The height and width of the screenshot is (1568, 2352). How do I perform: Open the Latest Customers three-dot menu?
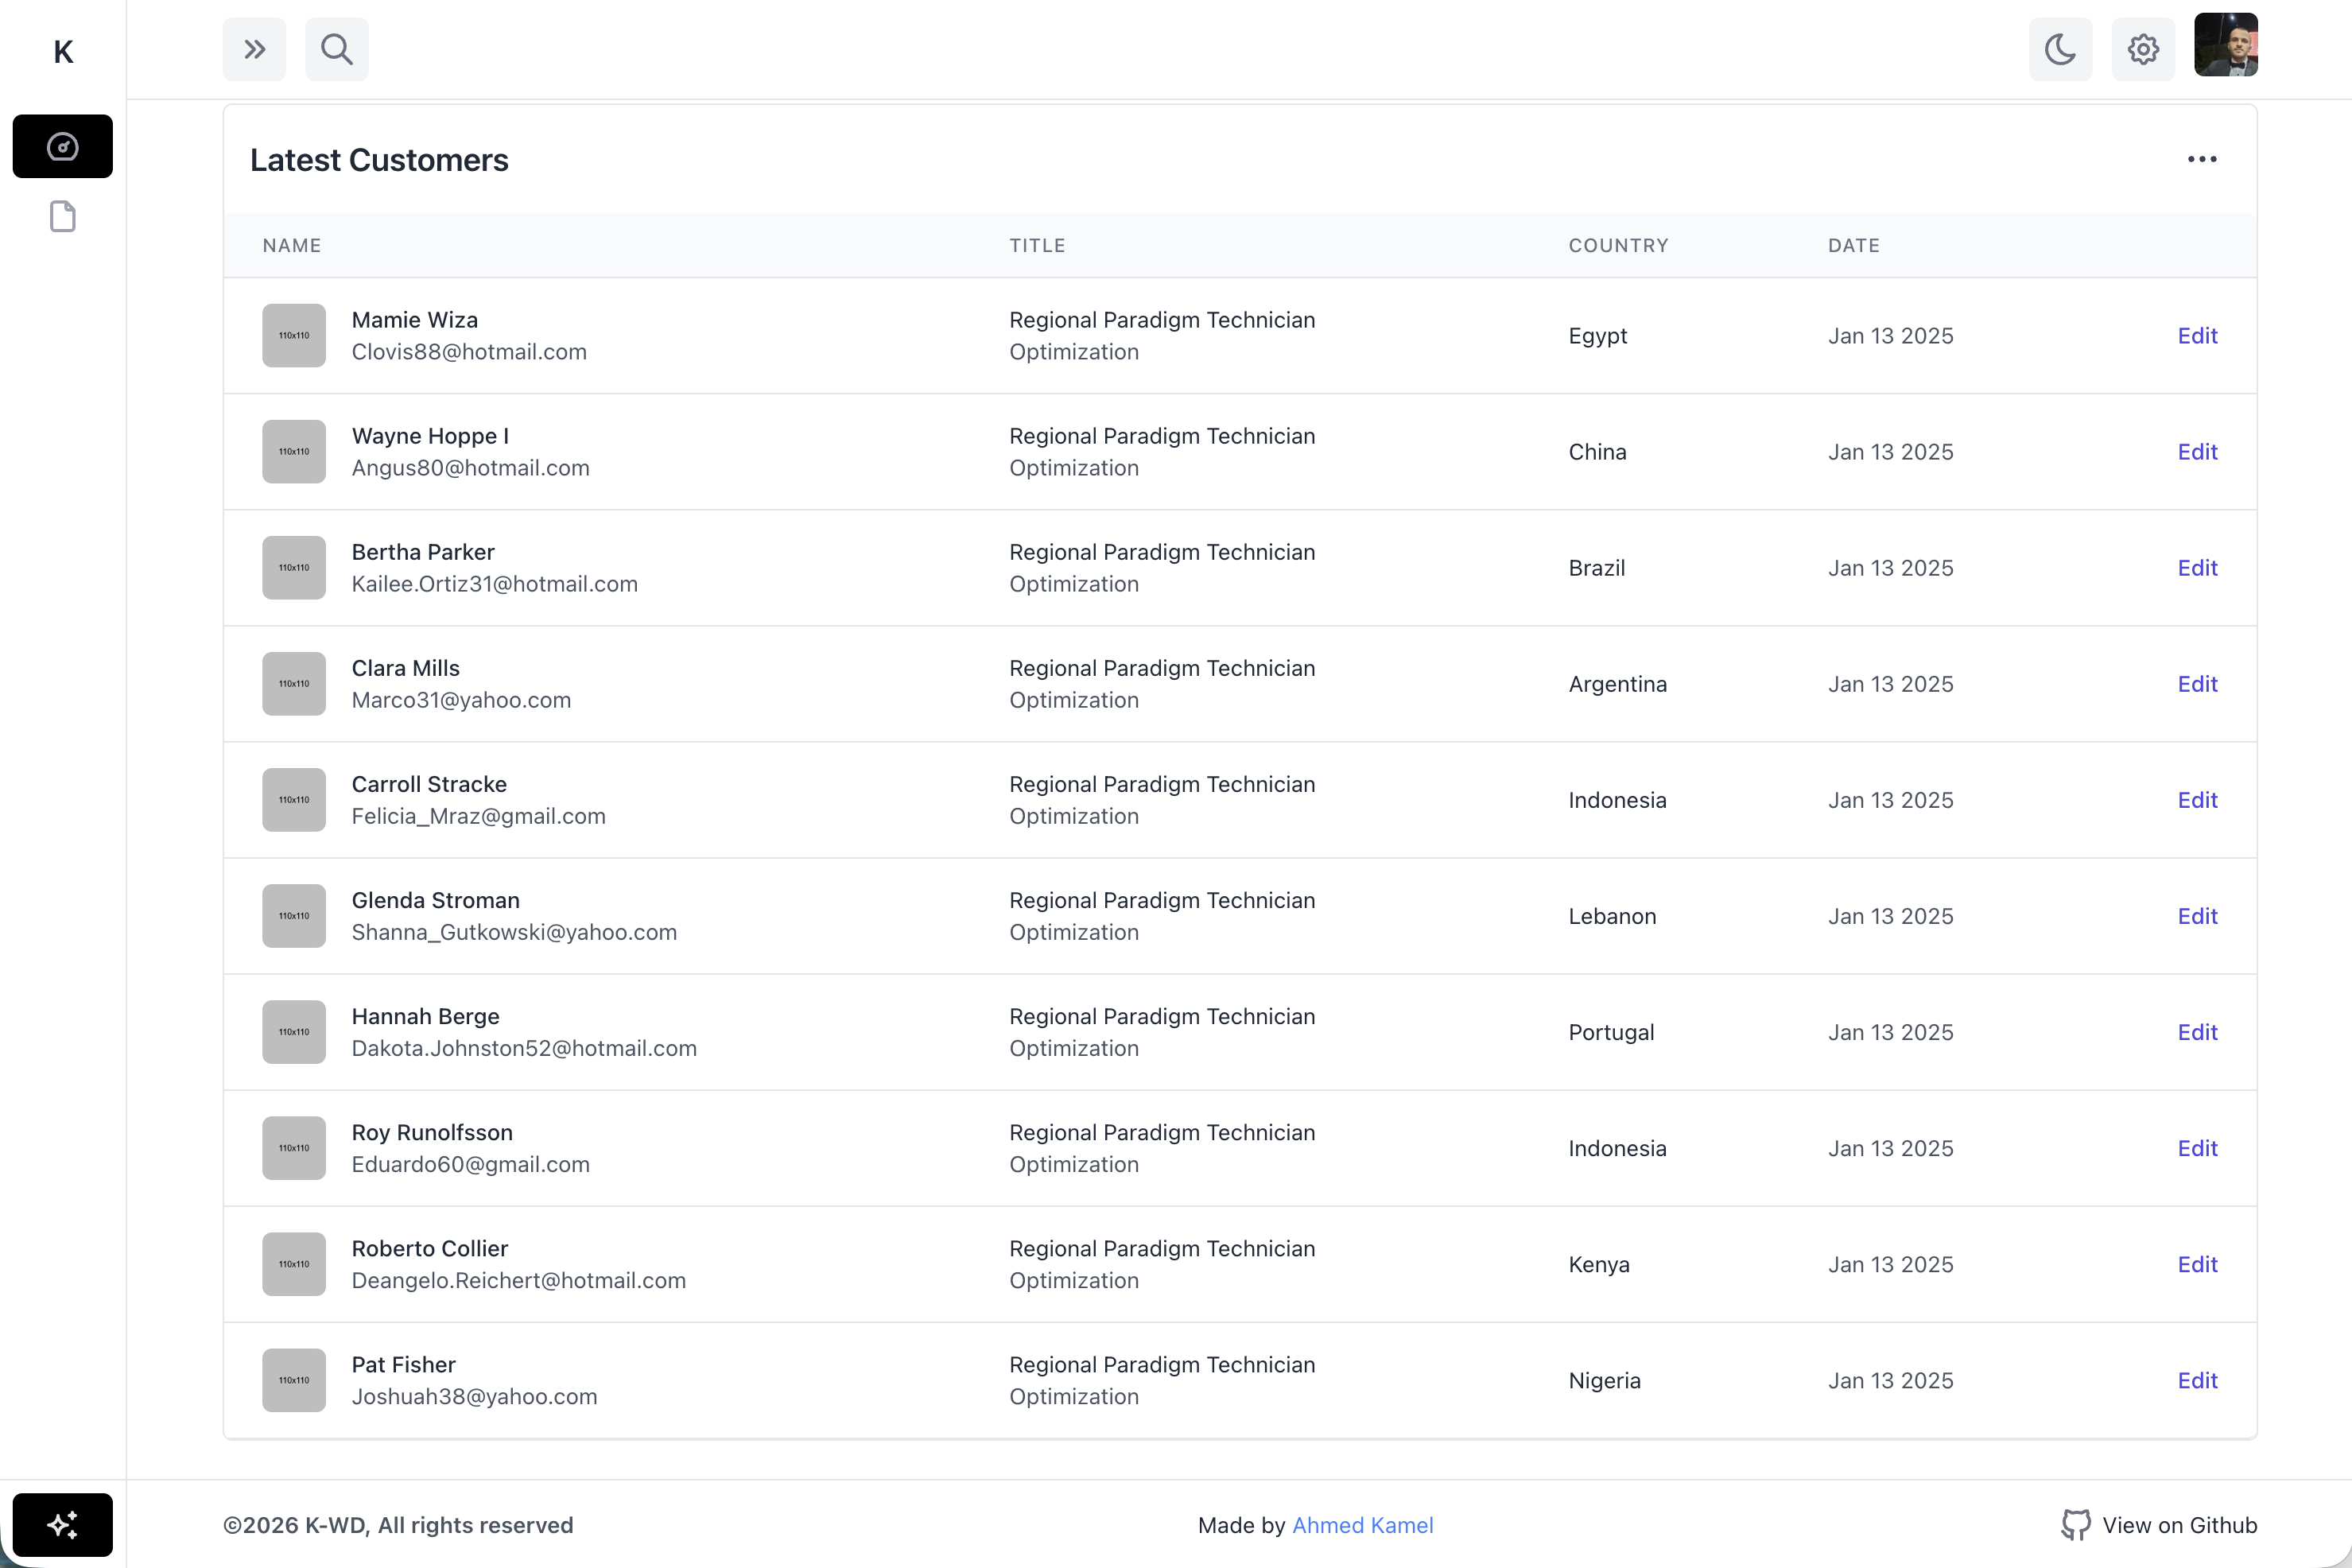point(2202,159)
